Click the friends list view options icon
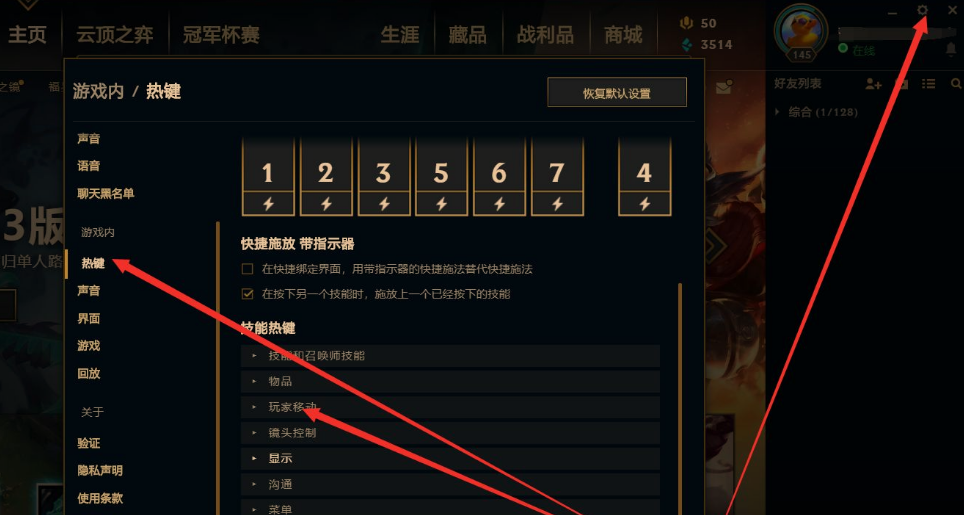The image size is (964, 515). [x=928, y=84]
